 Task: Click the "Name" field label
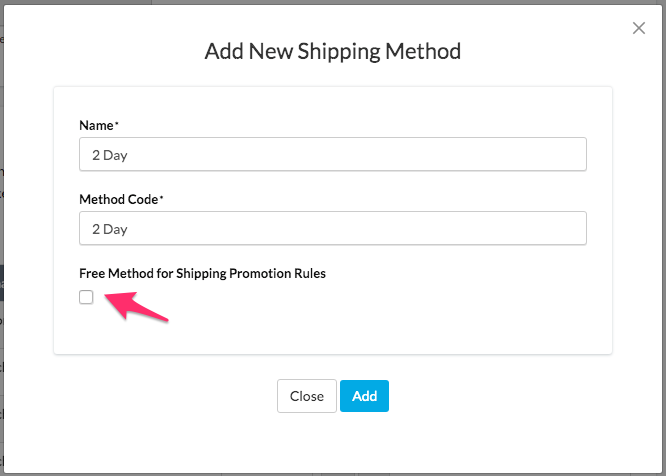[x=96, y=125]
